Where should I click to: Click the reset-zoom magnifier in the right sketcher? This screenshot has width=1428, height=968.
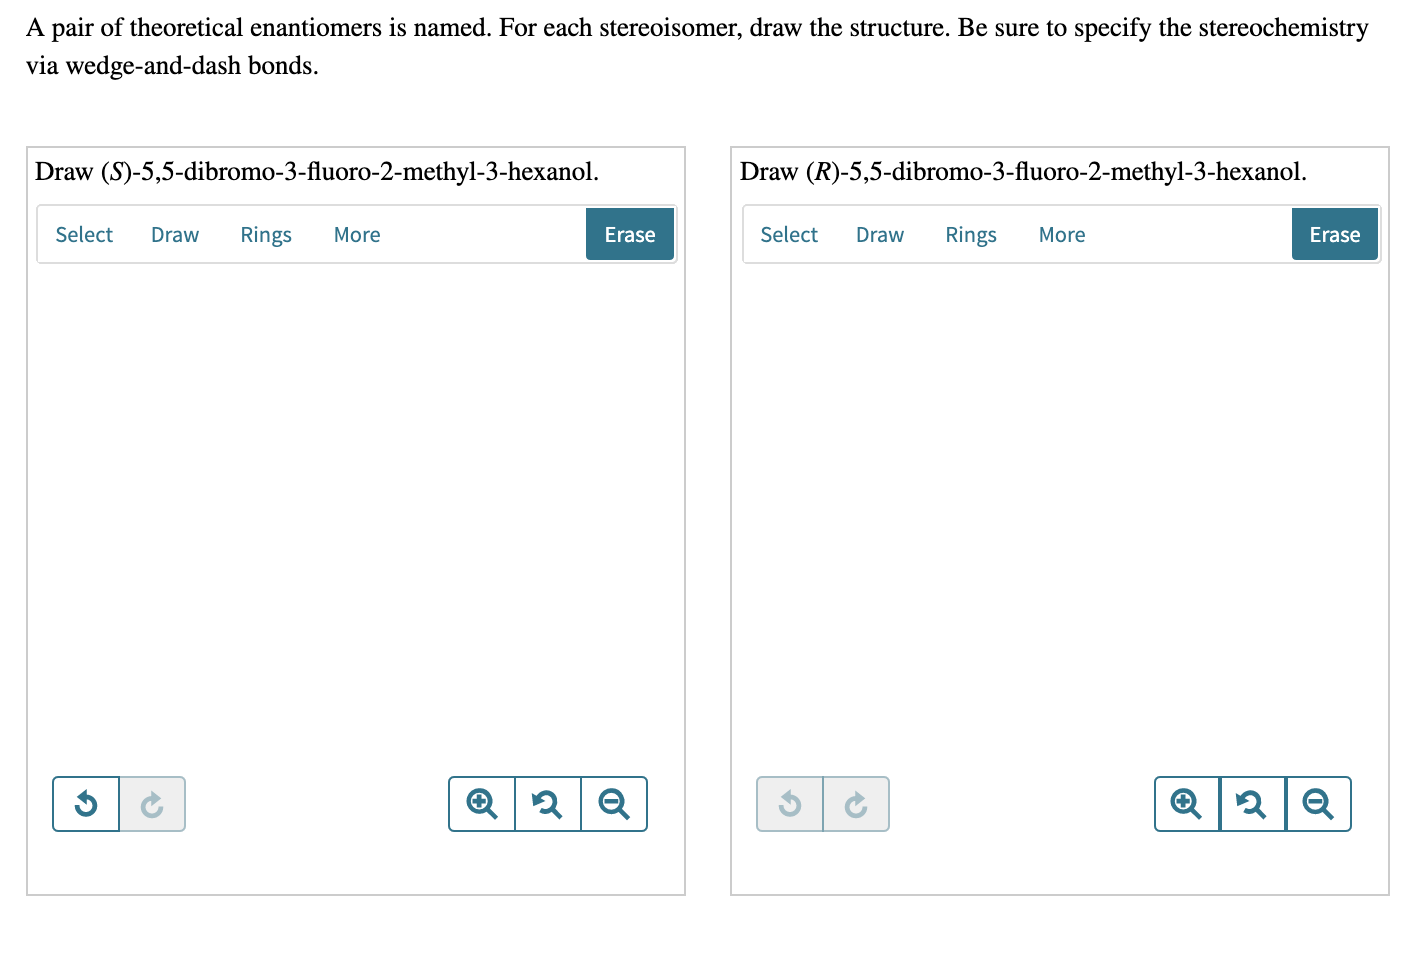click(x=1252, y=804)
